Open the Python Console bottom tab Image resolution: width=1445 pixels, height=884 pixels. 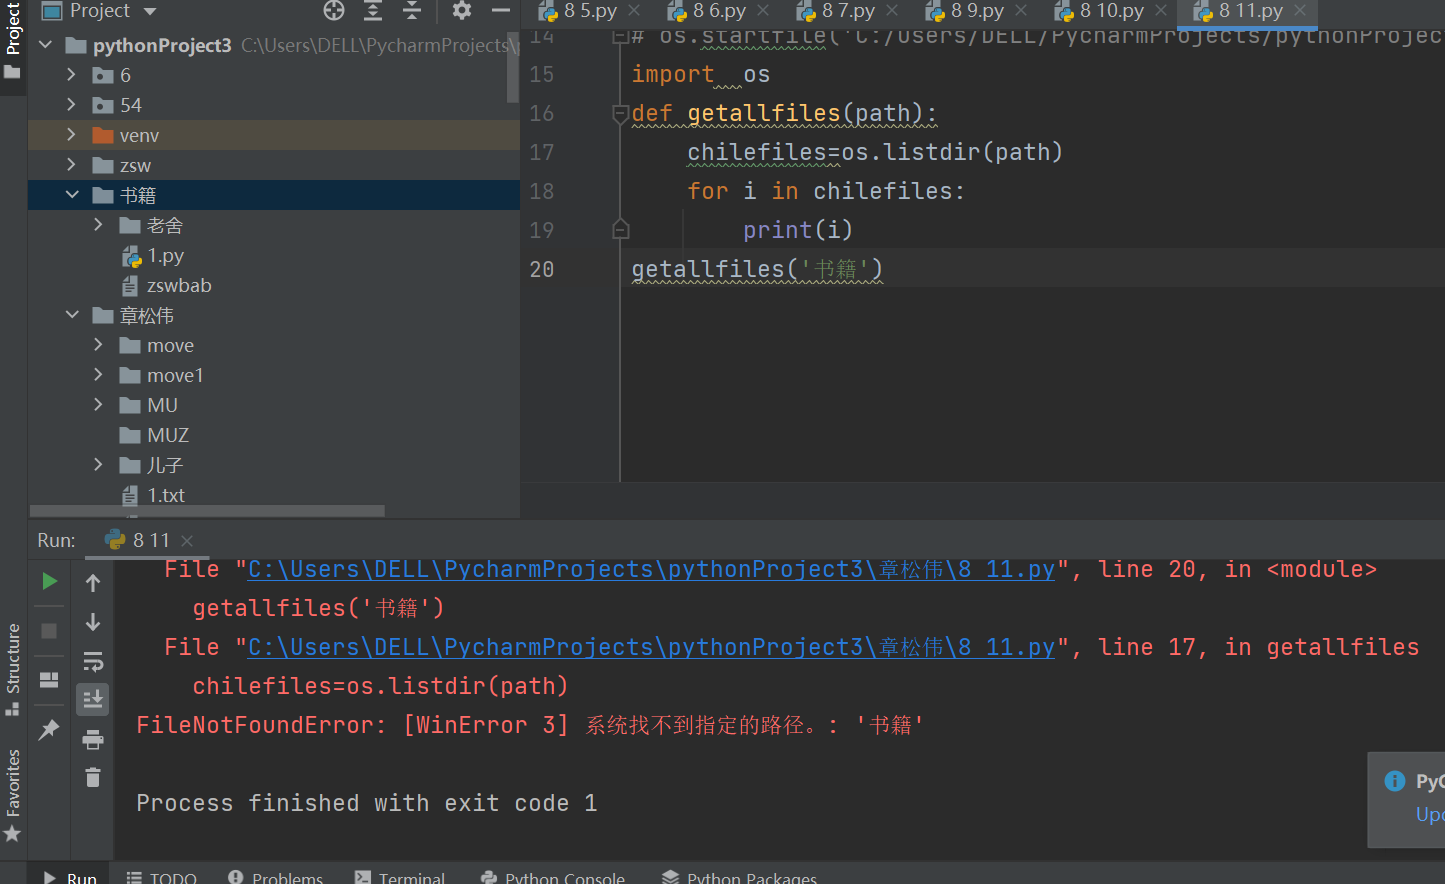553,877
